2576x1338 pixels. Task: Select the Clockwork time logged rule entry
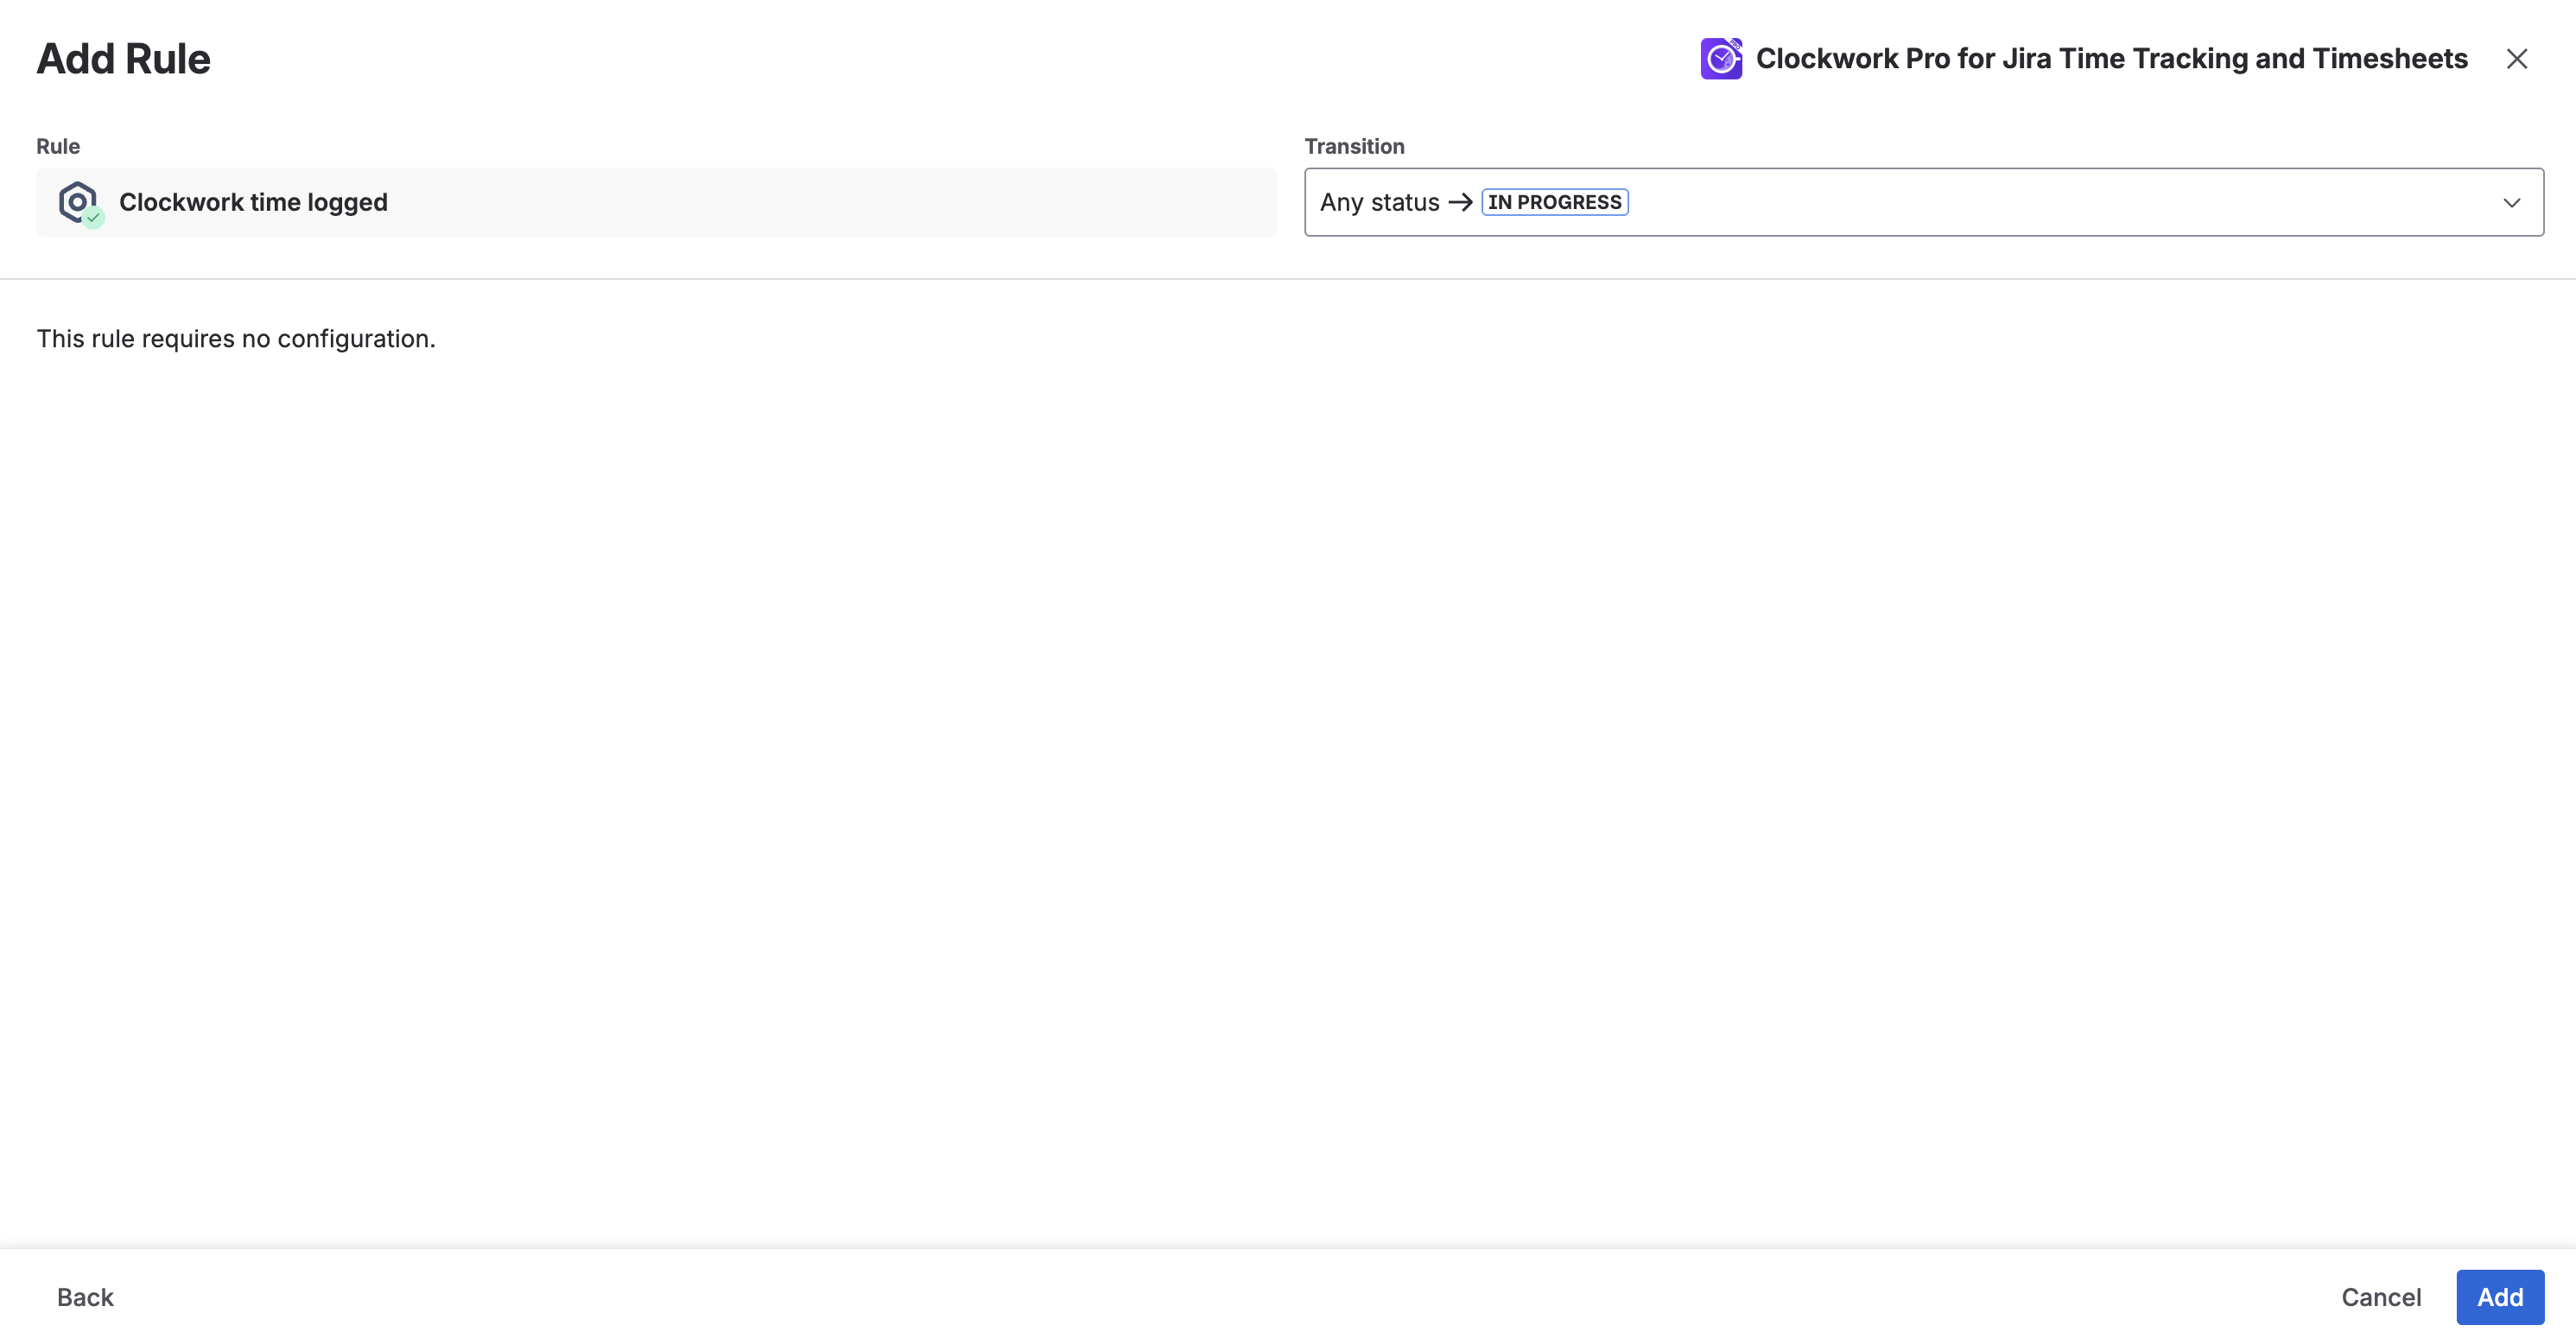click(x=655, y=201)
